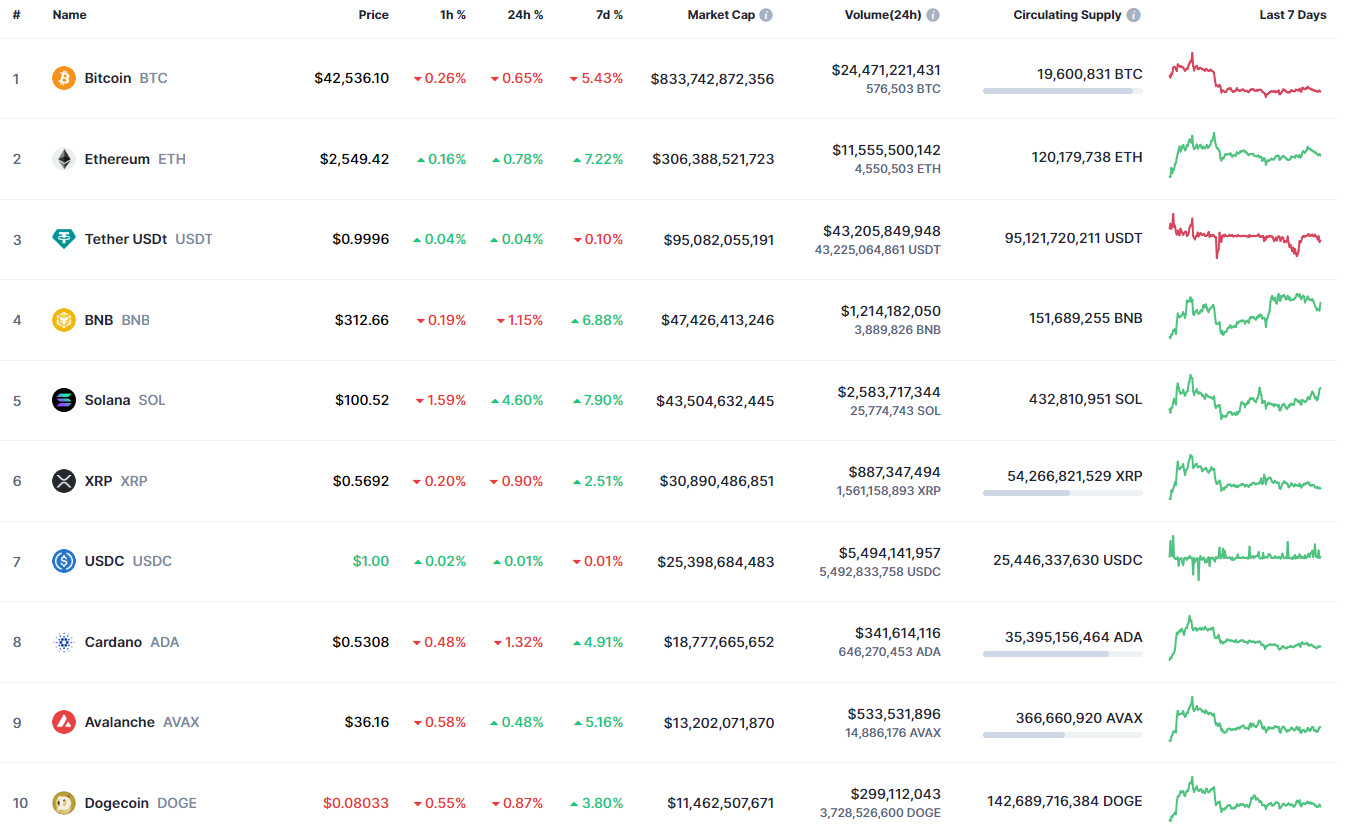Click the Tether USDt logo icon

click(64, 239)
